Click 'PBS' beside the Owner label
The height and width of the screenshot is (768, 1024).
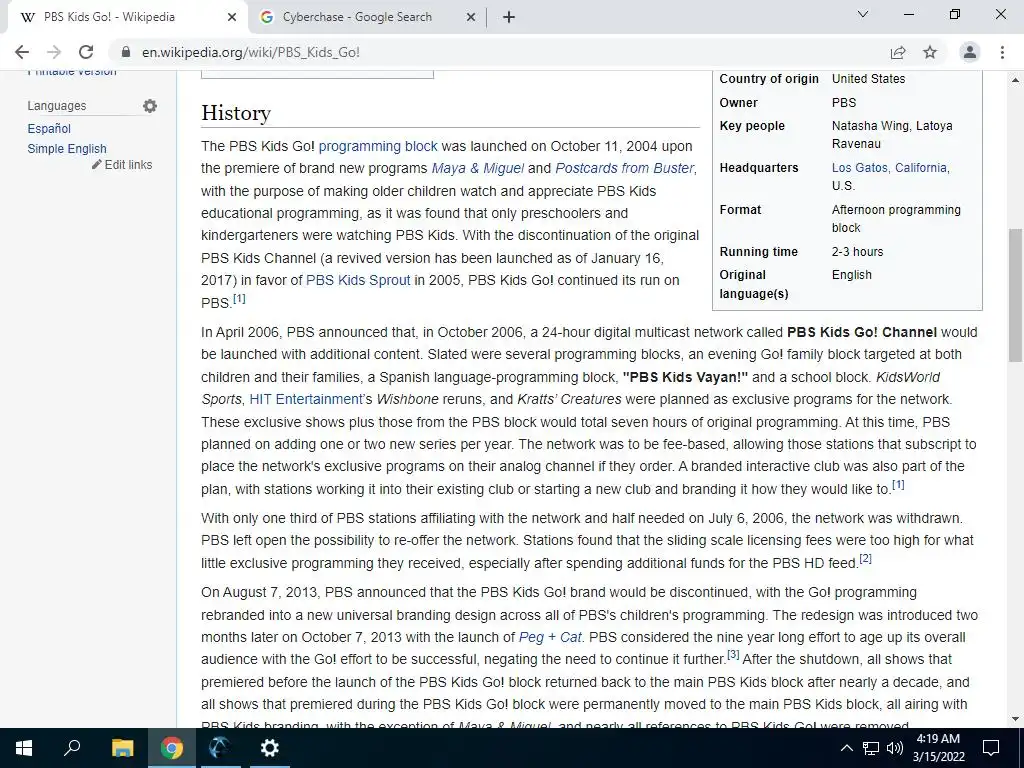(x=844, y=103)
